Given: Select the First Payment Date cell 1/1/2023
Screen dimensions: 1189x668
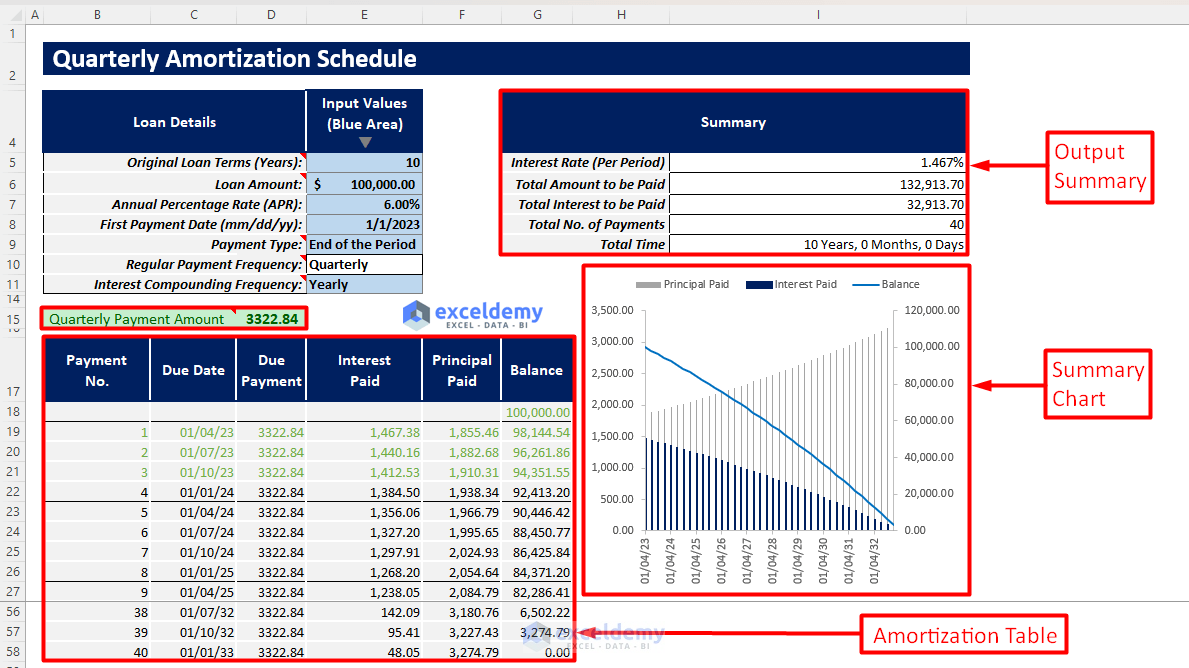Looking at the screenshot, I should (x=363, y=224).
